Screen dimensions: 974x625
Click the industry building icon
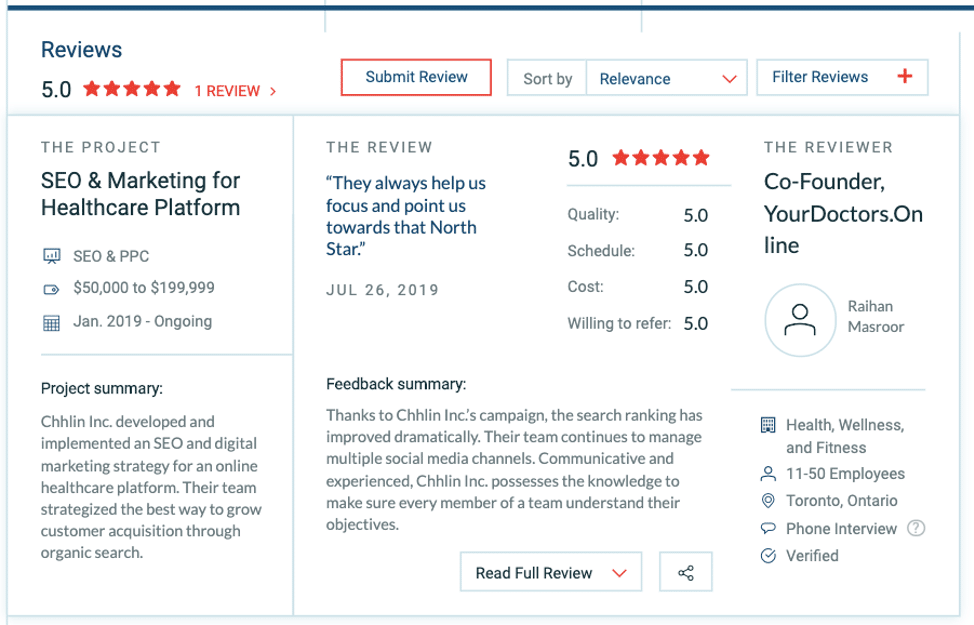coord(768,425)
